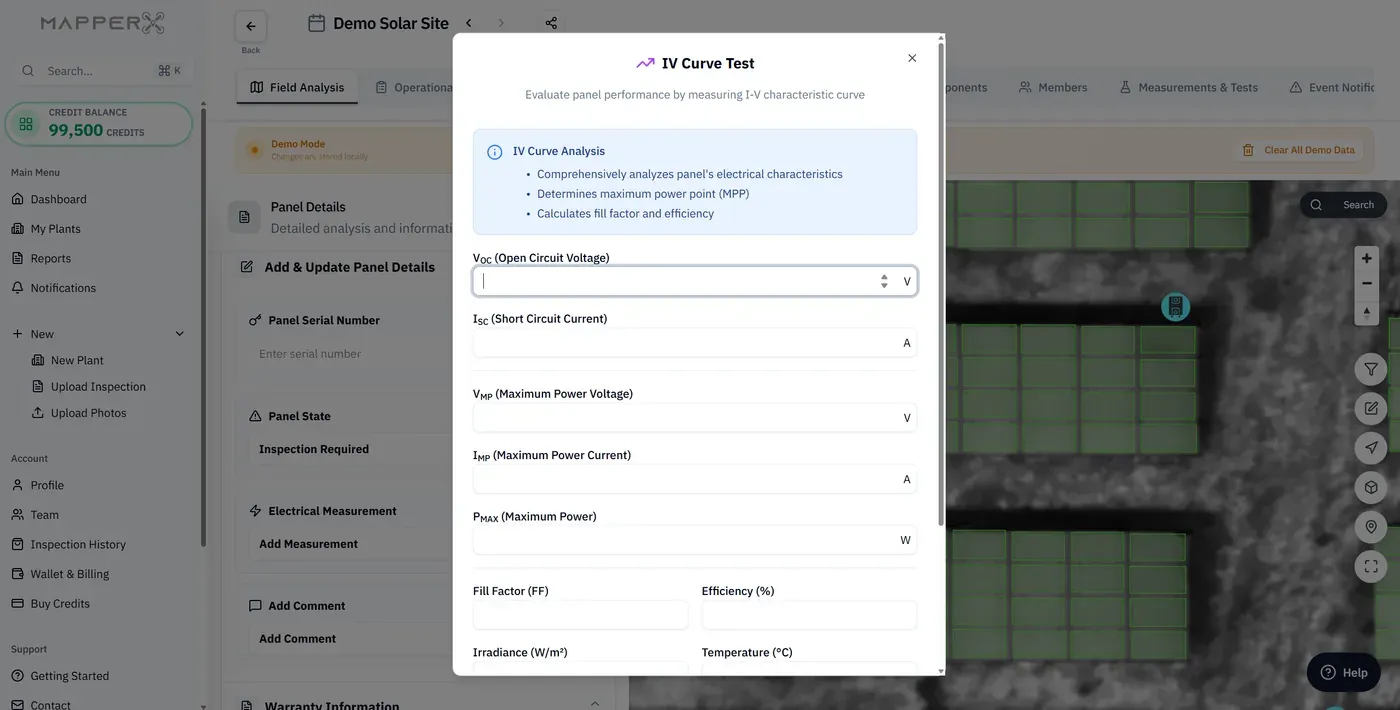Open the map filter funnel icon
This screenshot has height=710, width=1400.
click(x=1371, y=369)
